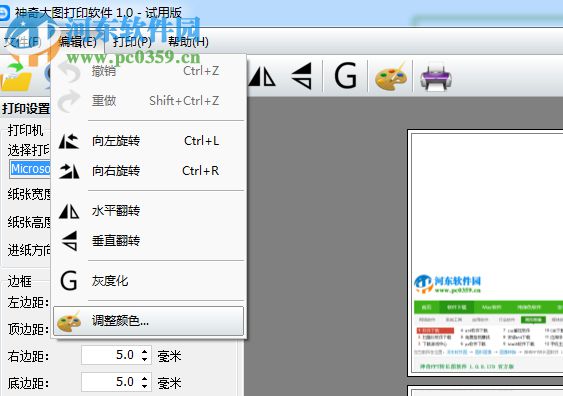Click the 左边距 label
563x396 pixels.
tap(28, 302)
